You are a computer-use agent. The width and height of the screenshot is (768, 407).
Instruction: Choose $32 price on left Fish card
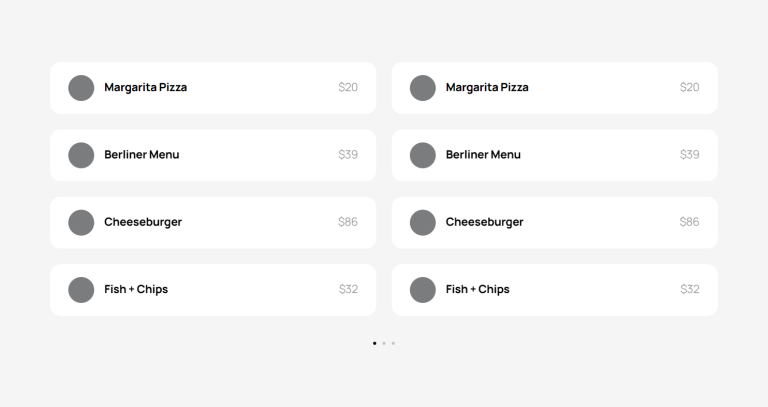click(348, 289)
